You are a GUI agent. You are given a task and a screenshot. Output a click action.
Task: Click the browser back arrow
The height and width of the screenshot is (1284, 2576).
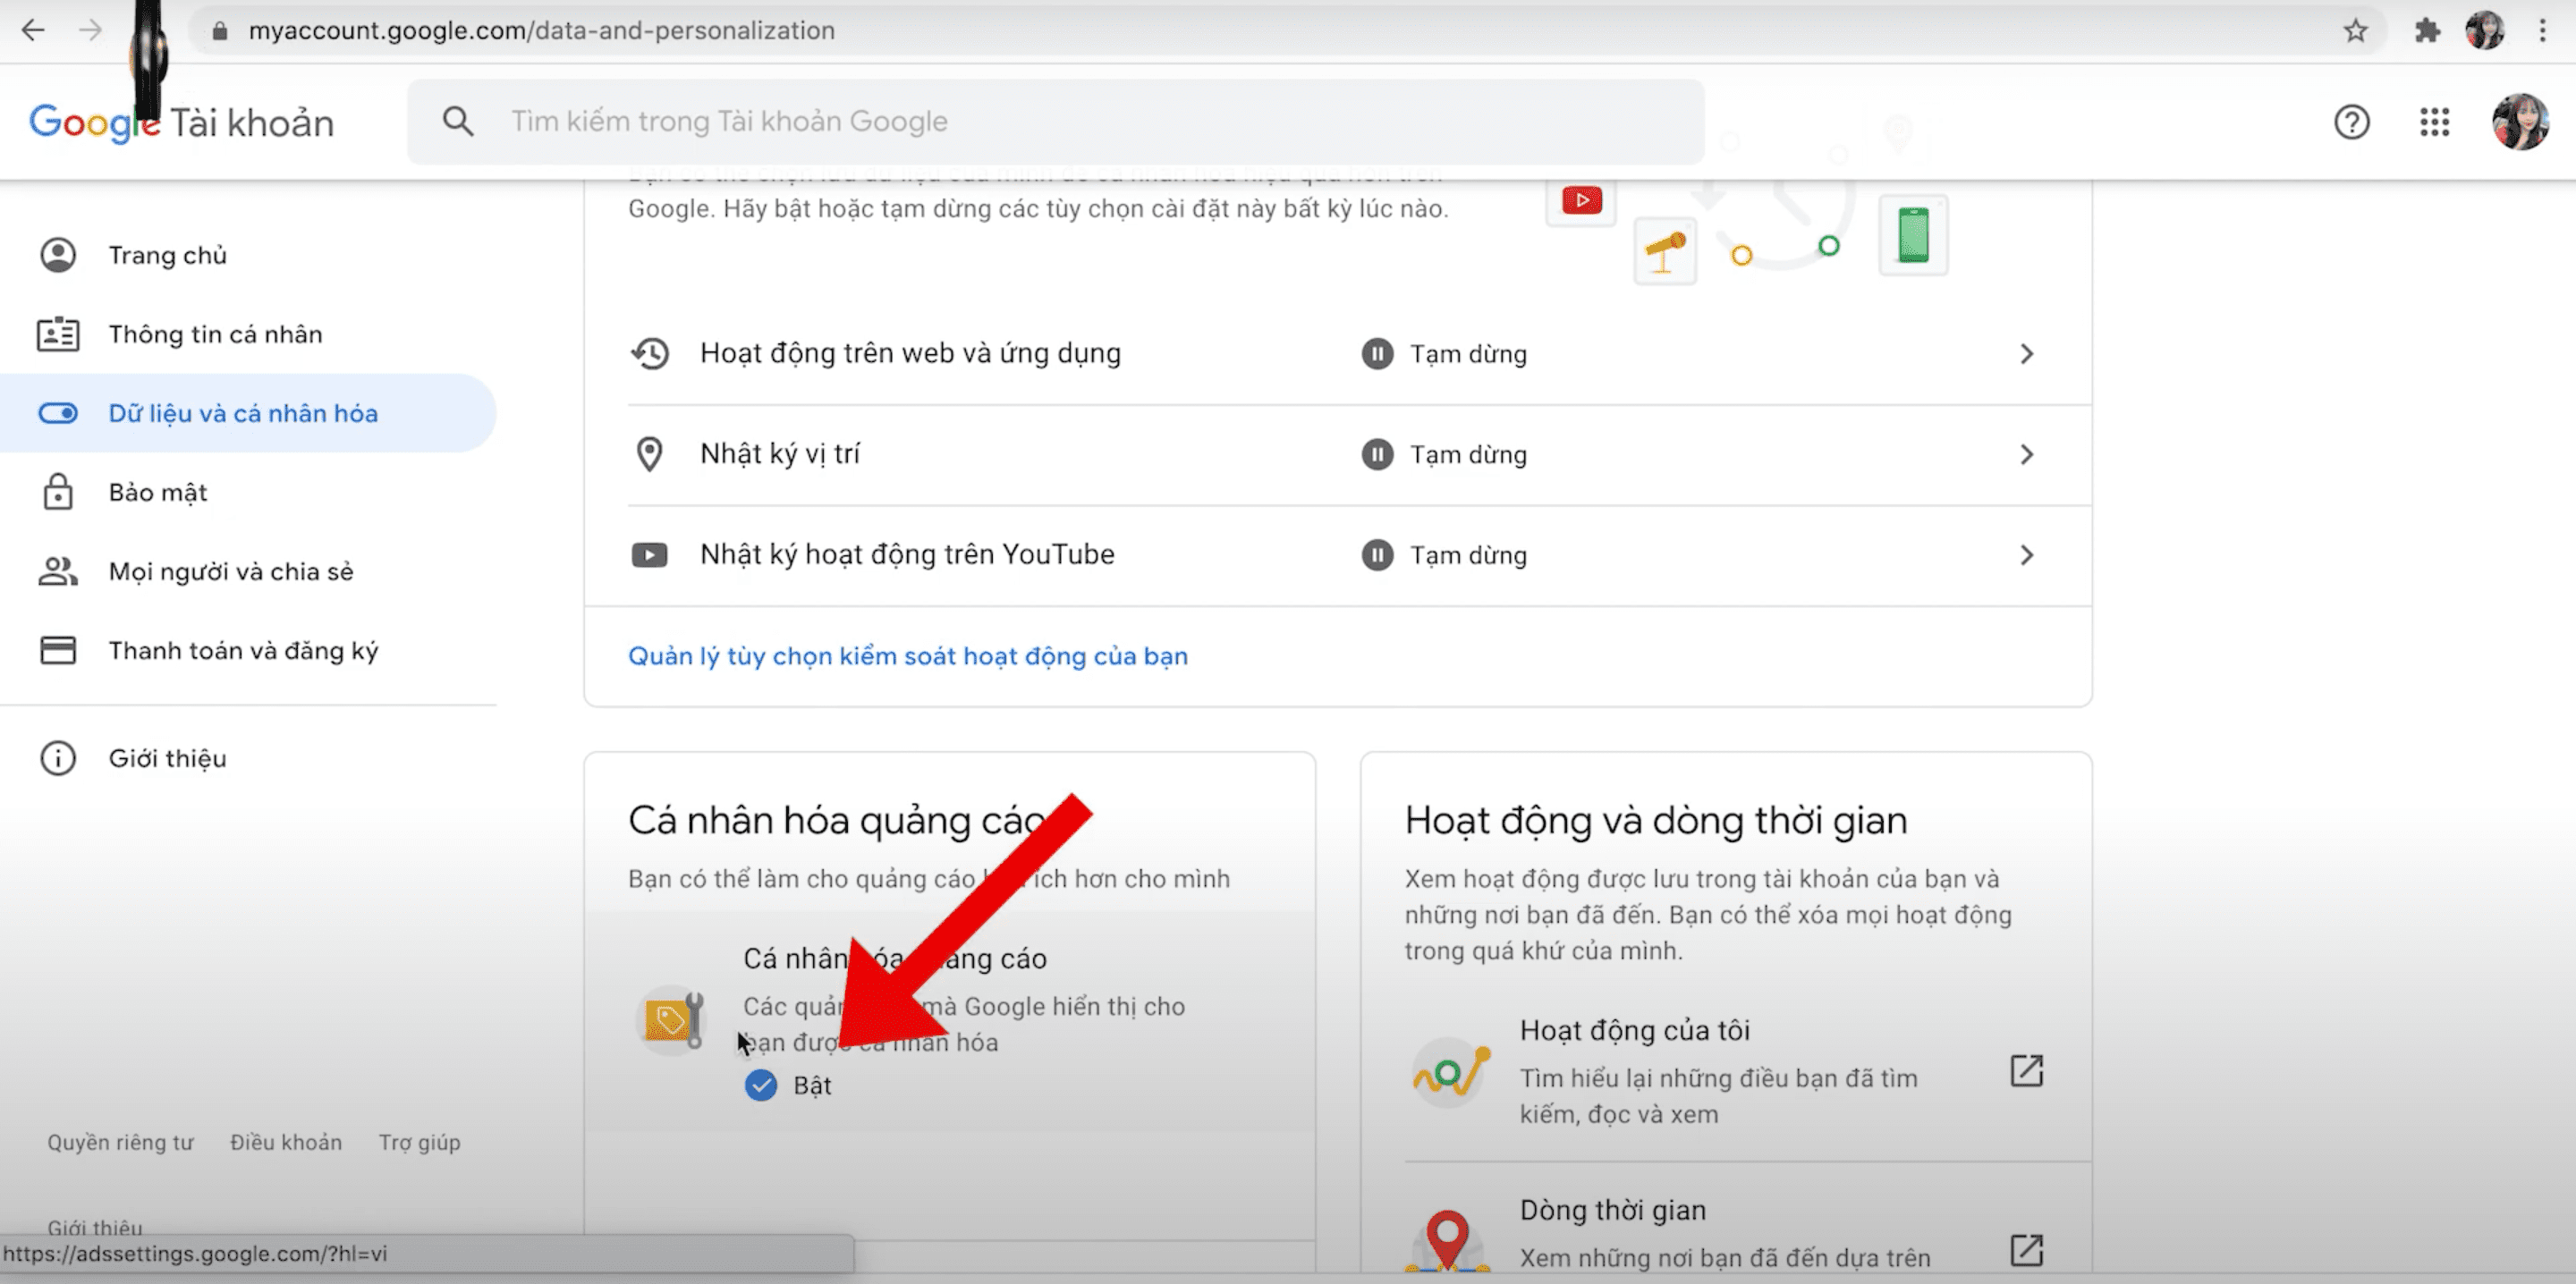pyautogui.click(x=33, y=31)
